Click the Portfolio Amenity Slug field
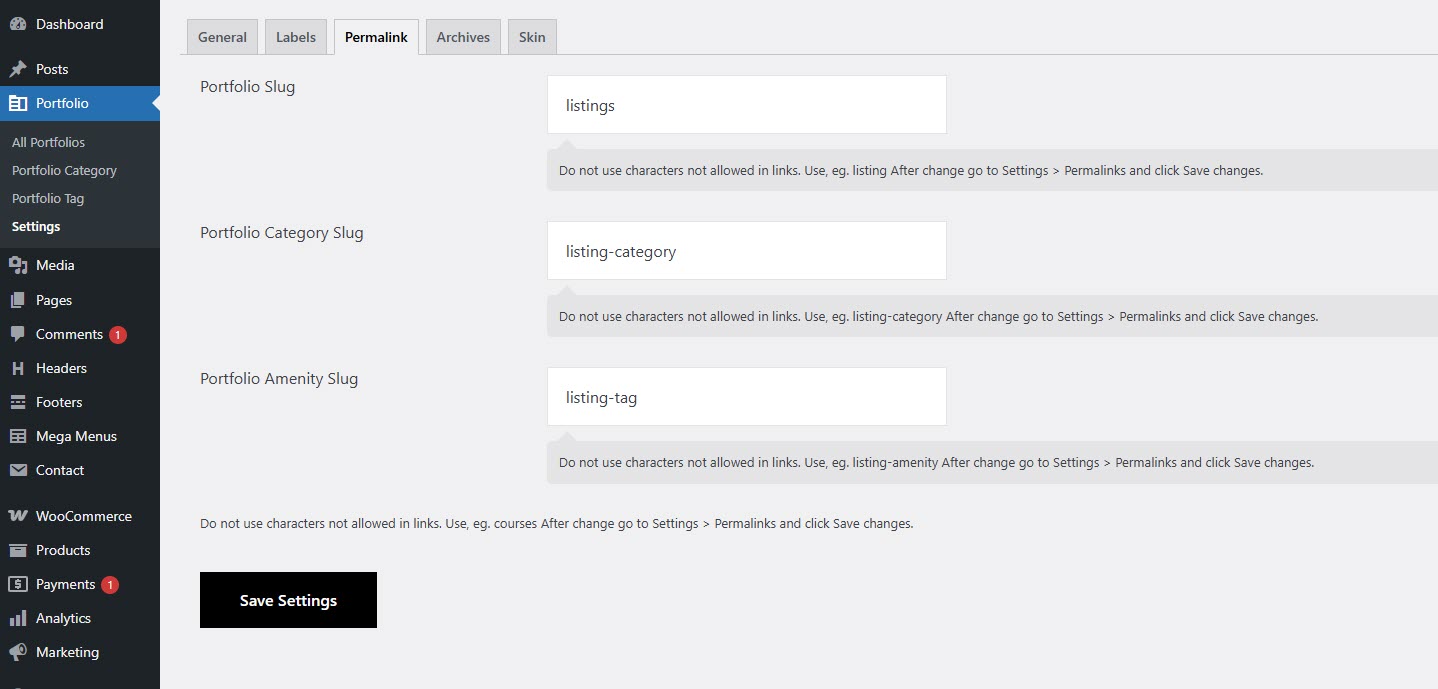Image resolution: width=1438 pixels, height=689 pixels. click(746, 397)
